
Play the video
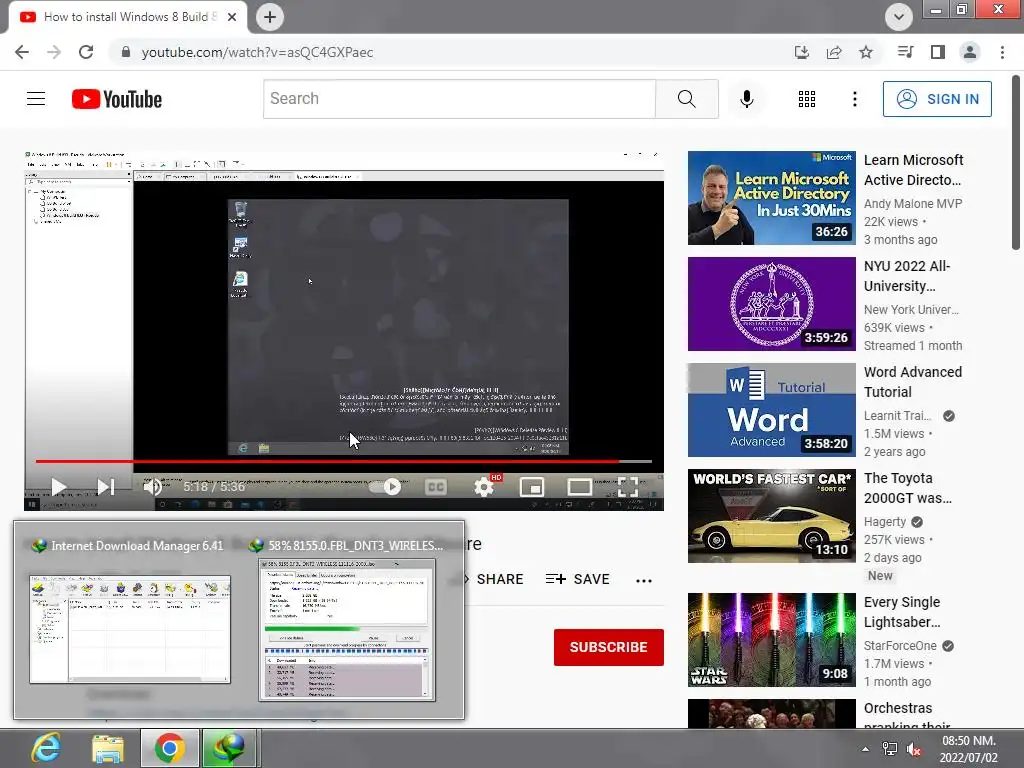pyautogui.click(x=59, y=487)
